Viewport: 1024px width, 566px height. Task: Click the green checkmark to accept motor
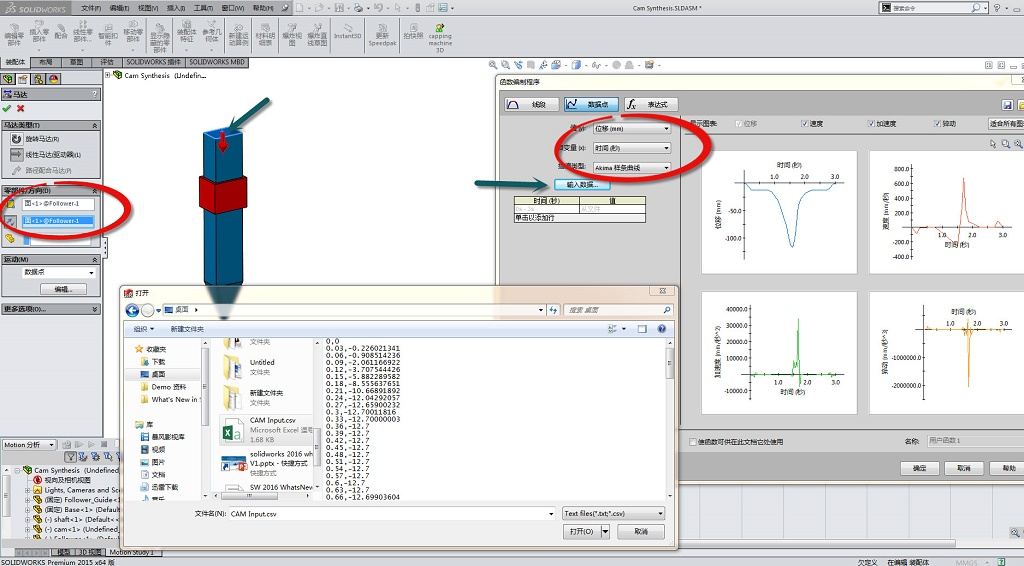(7, 108)
